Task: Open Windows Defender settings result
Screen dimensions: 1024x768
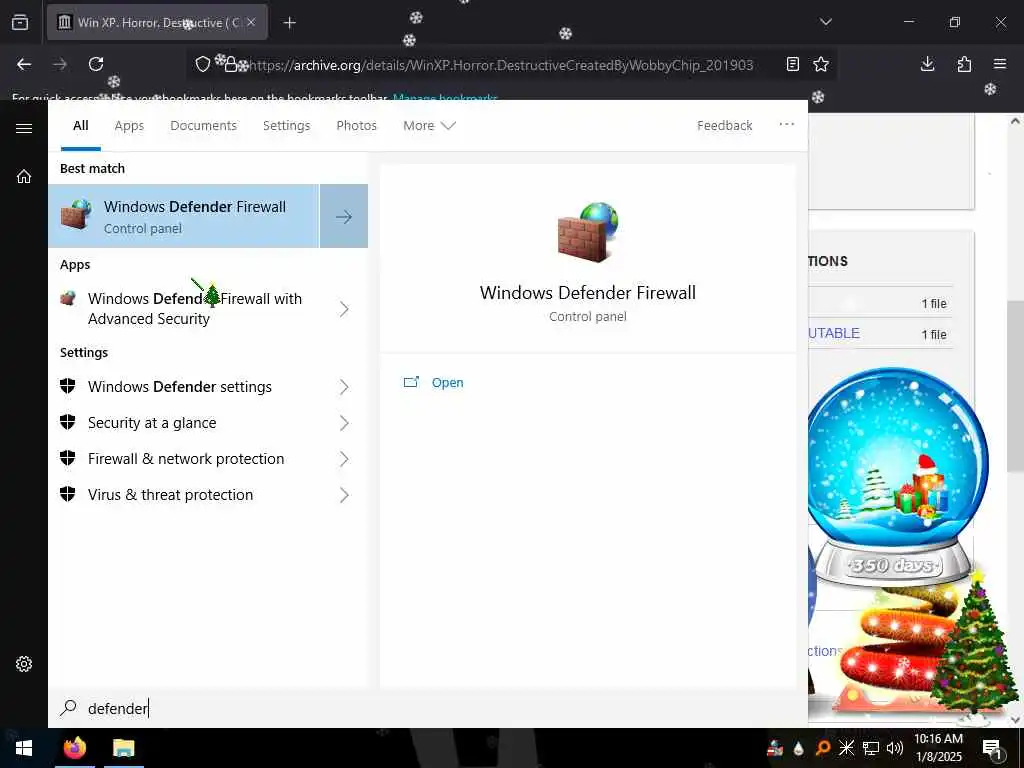Action: 180,387
